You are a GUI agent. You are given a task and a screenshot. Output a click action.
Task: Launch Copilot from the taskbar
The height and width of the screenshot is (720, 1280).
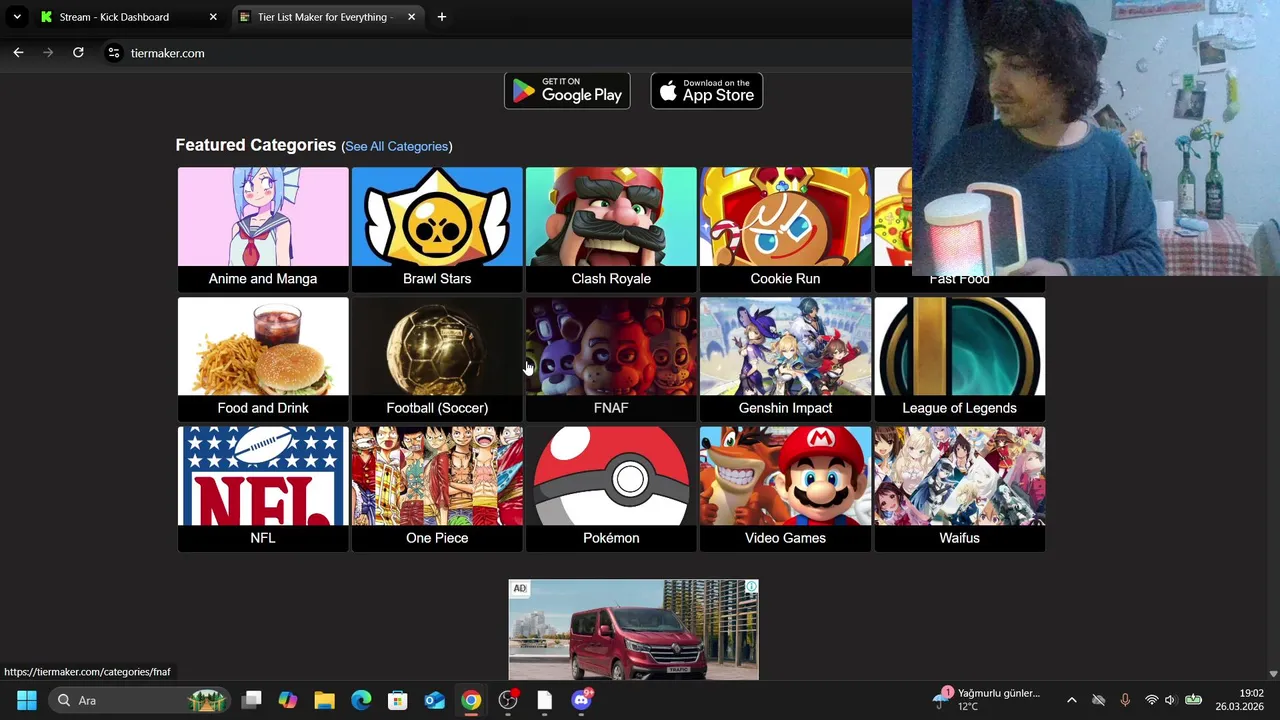[288, 700]
